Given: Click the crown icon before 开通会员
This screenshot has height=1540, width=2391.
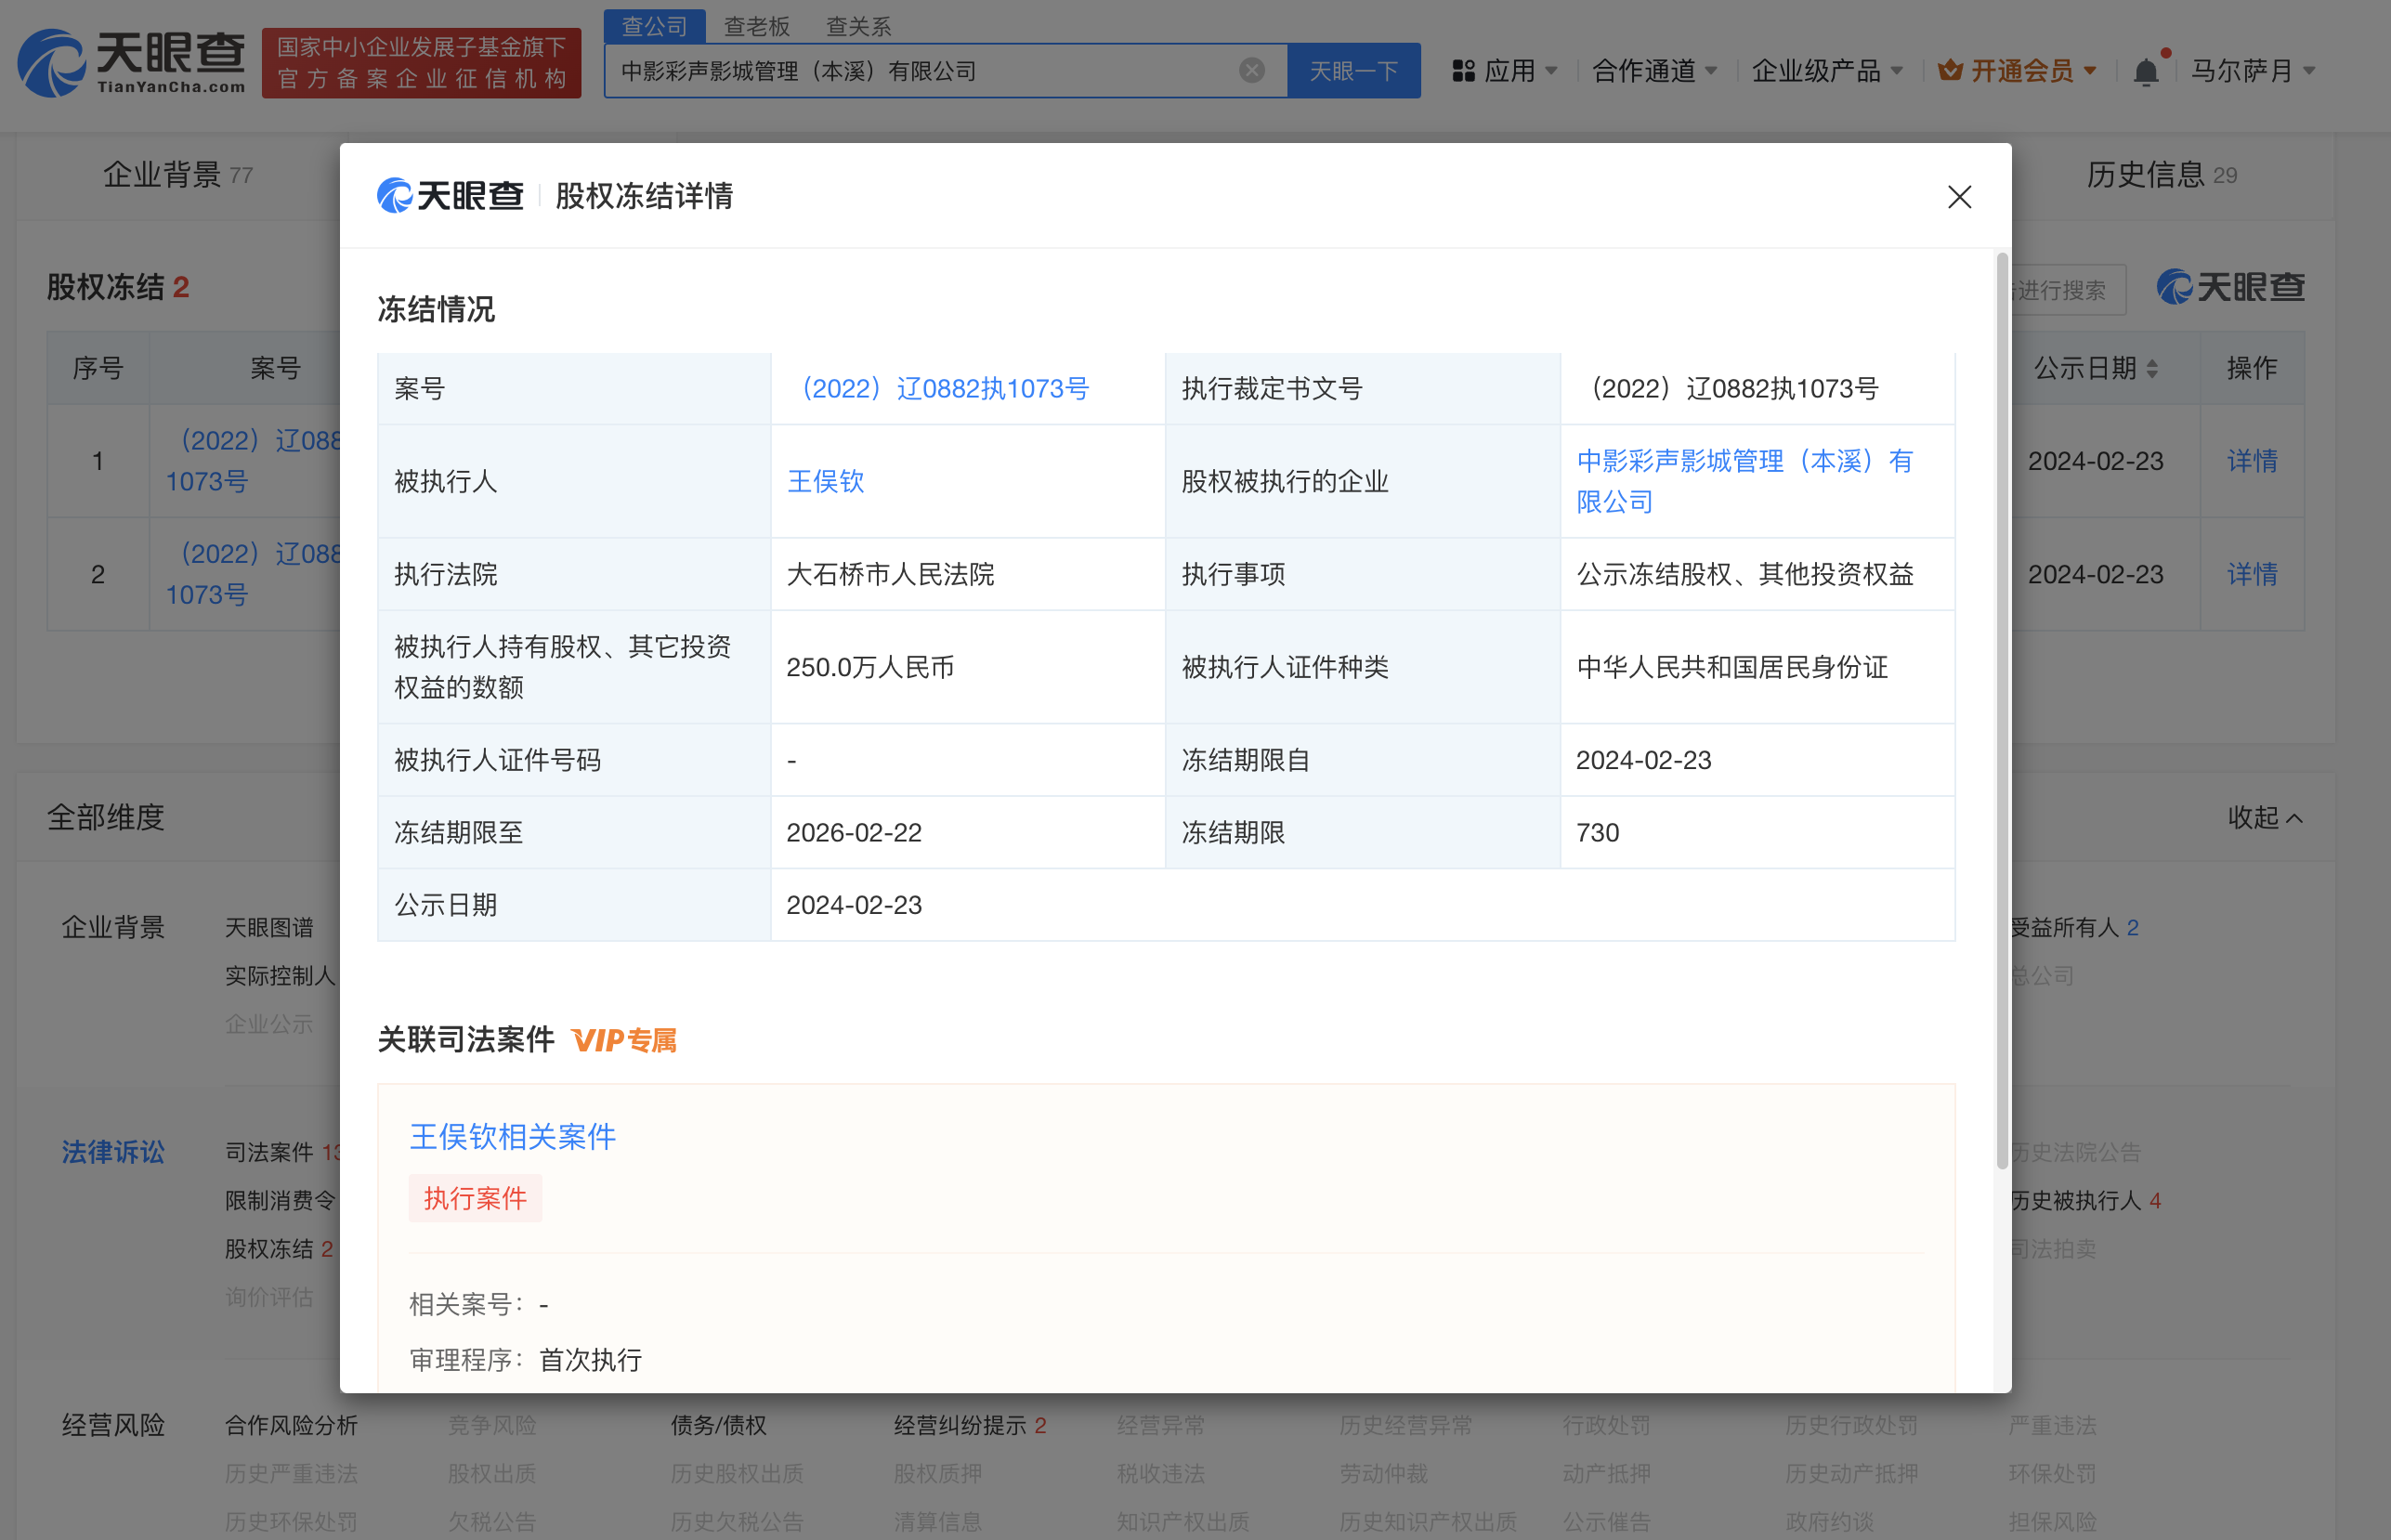Looking at the screenshot, I should click(1949, 71).
